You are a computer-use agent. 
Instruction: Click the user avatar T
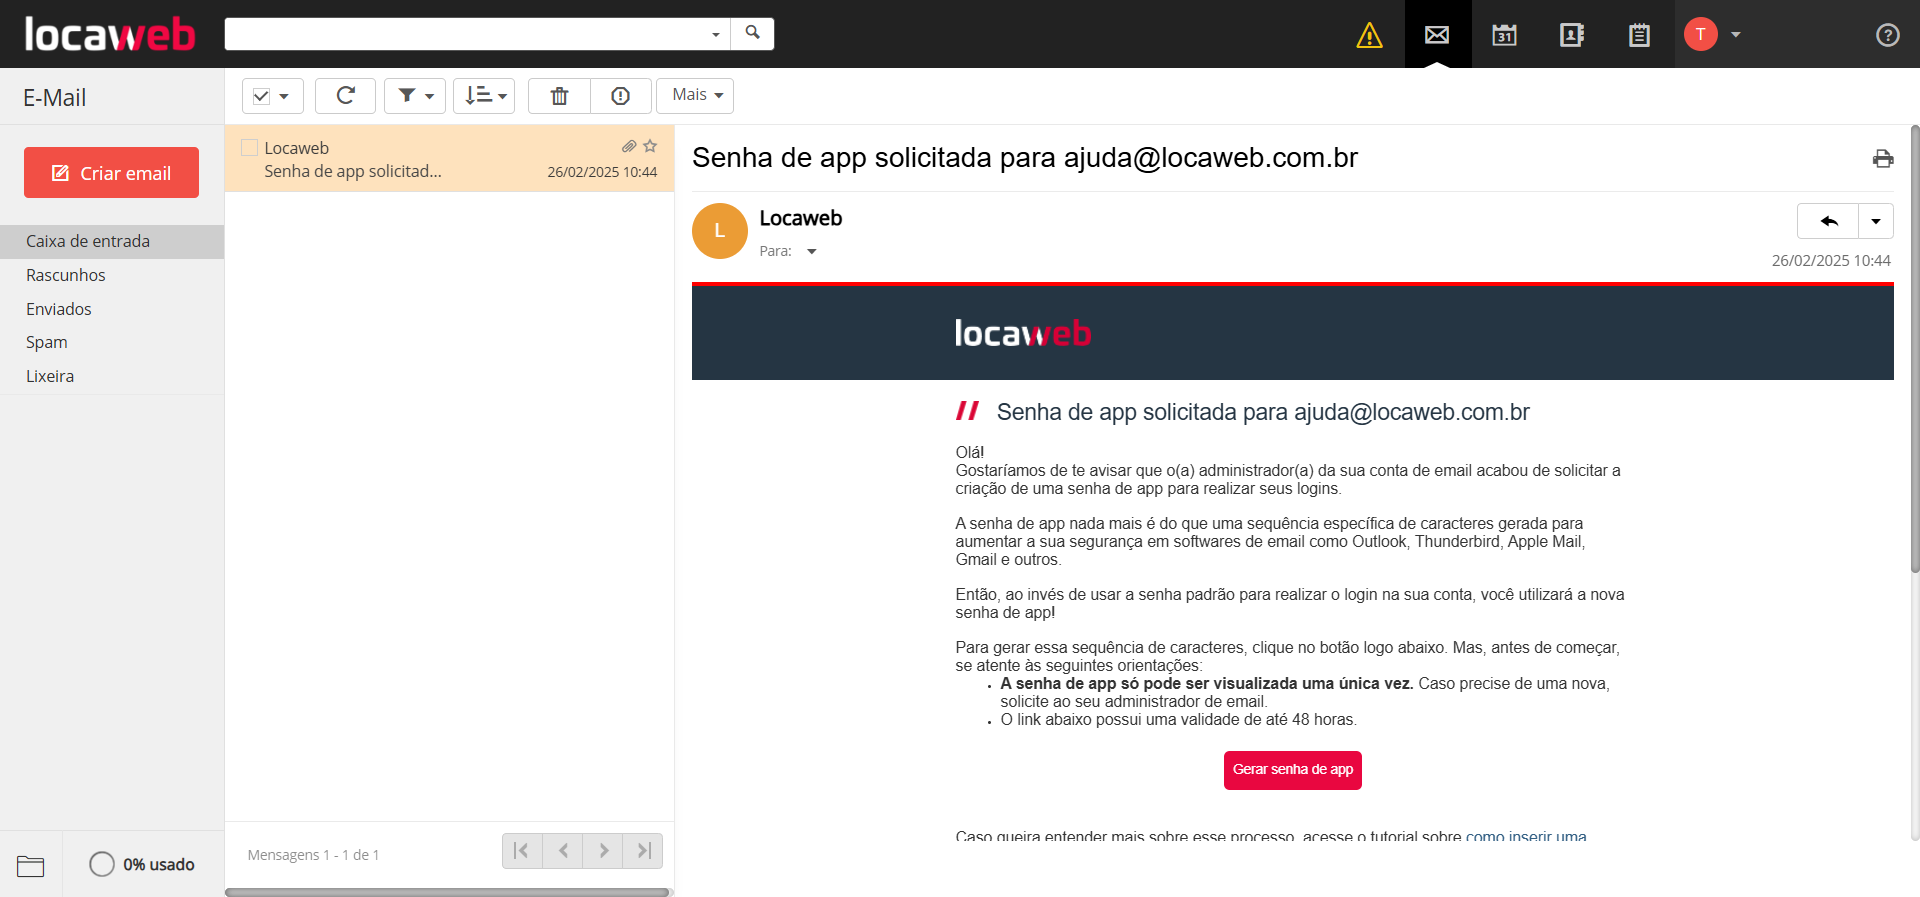click(1700, 34)
